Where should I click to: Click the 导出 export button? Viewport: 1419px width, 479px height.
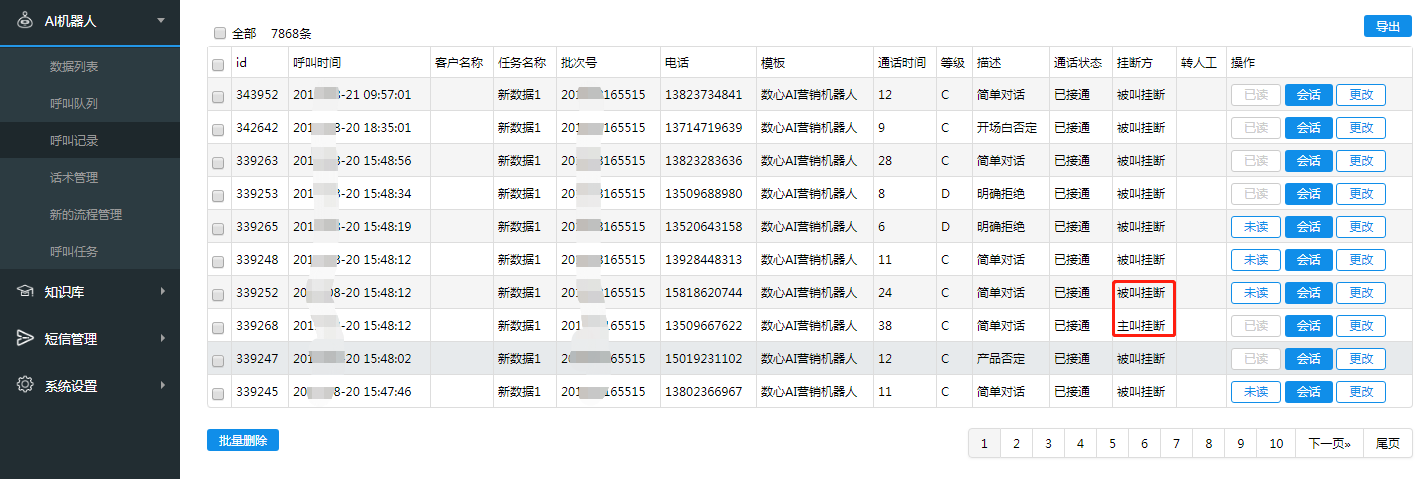pyautogui.click(x=1387, y=27)
